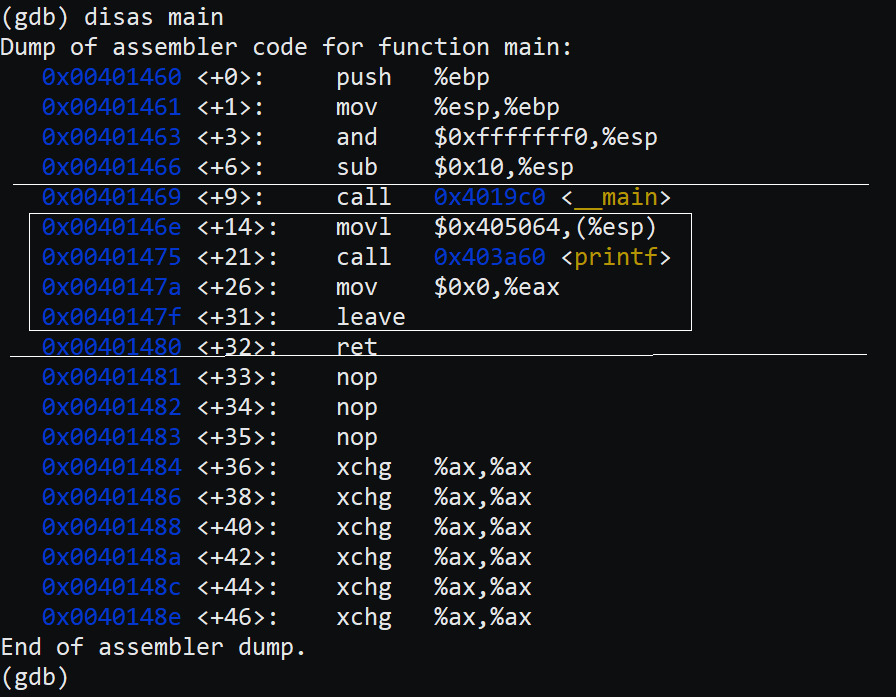Click 'xchg' at offset <+36>
Viewport: 896px width, 697px height.
(x=364, y=467)
